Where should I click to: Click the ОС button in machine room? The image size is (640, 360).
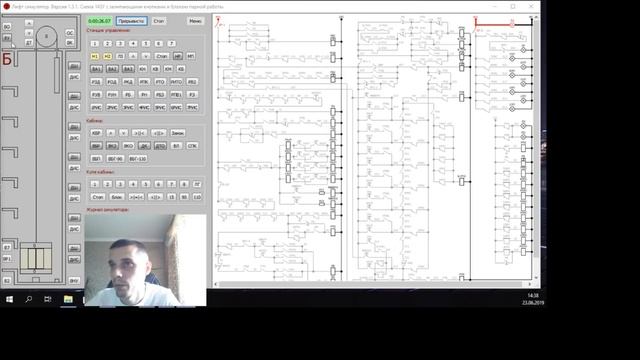tap(70, 33)
